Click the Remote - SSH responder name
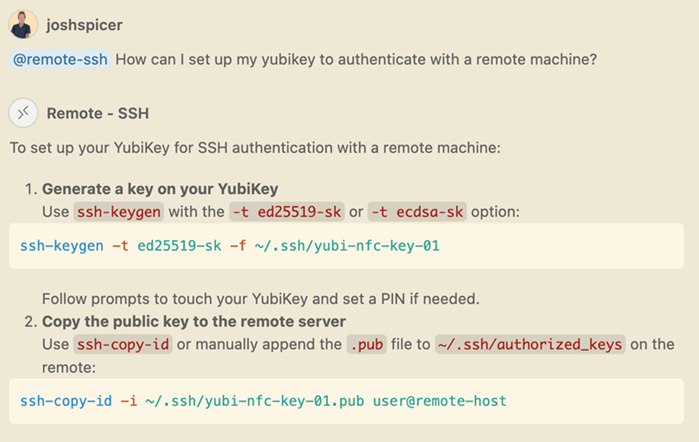The image size is (699, 442). (x=98, y=112)
